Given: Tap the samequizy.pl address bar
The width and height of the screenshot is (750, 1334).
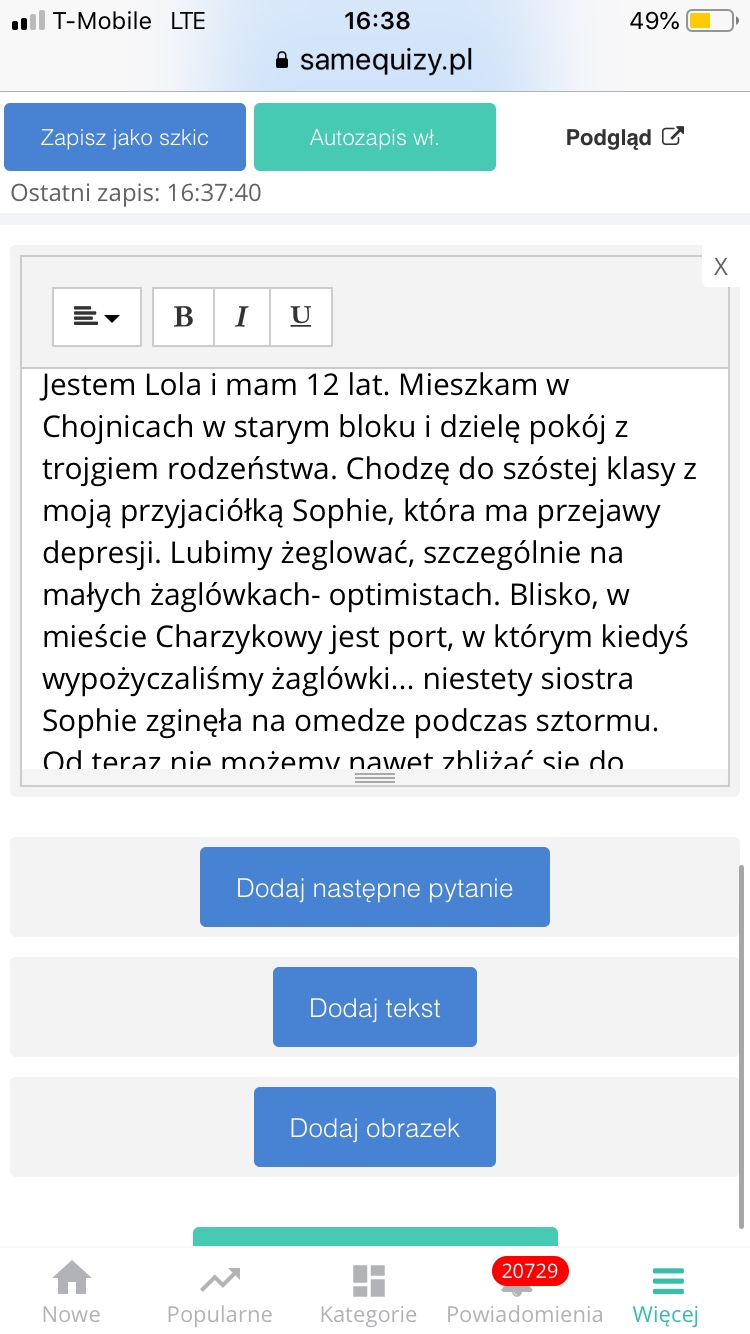Looking at the screenshot, I should (x=374, y=60).
